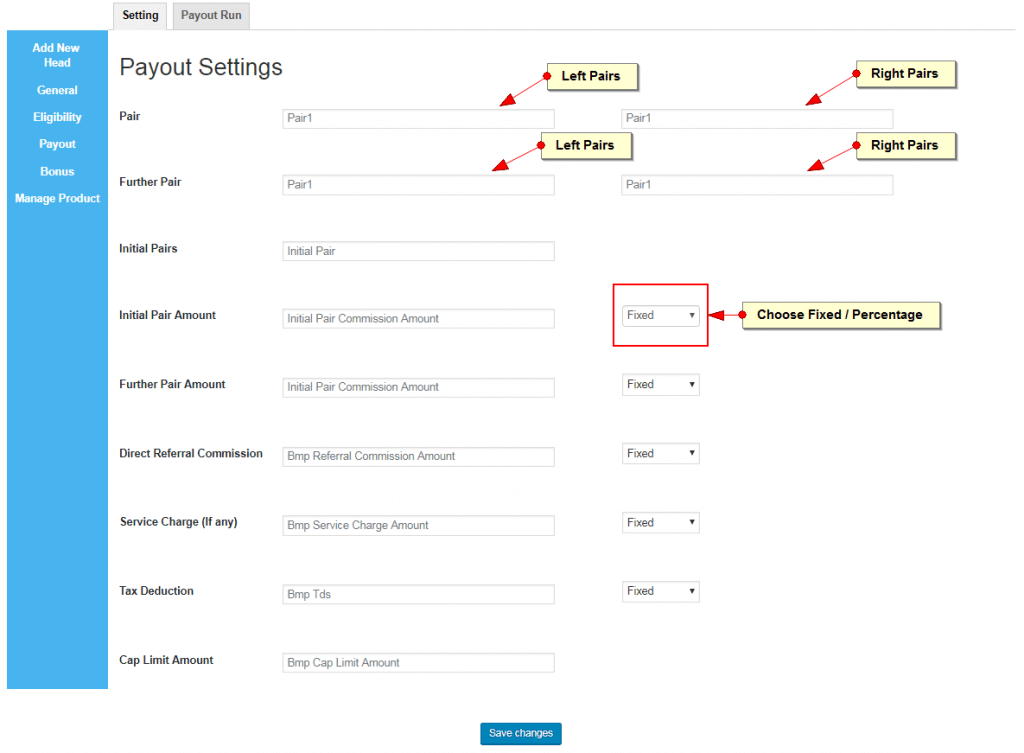
Task: Focus the Initial Pairs input field
Action: pyautogui.click(x=418, y=252)
